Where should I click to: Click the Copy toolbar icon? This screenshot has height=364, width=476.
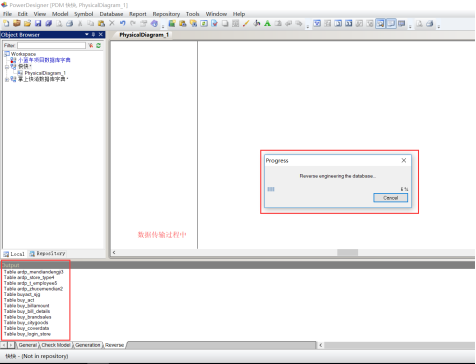coord(91,23)
